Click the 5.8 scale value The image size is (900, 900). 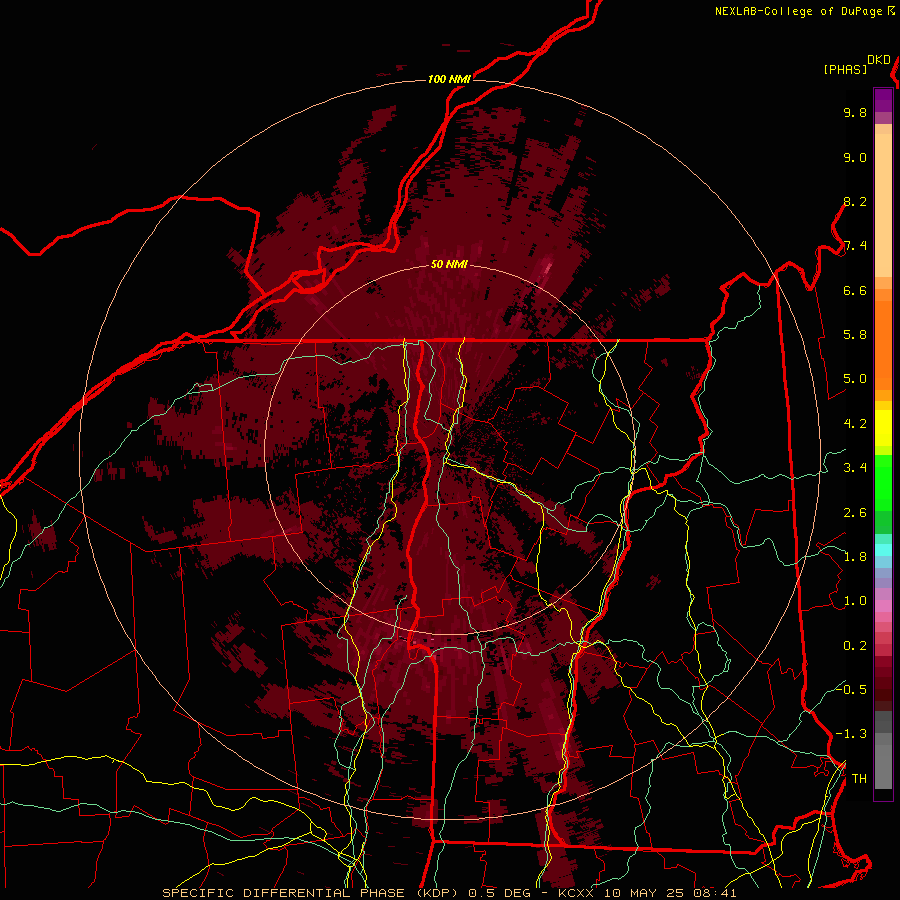tap(855, 335)
